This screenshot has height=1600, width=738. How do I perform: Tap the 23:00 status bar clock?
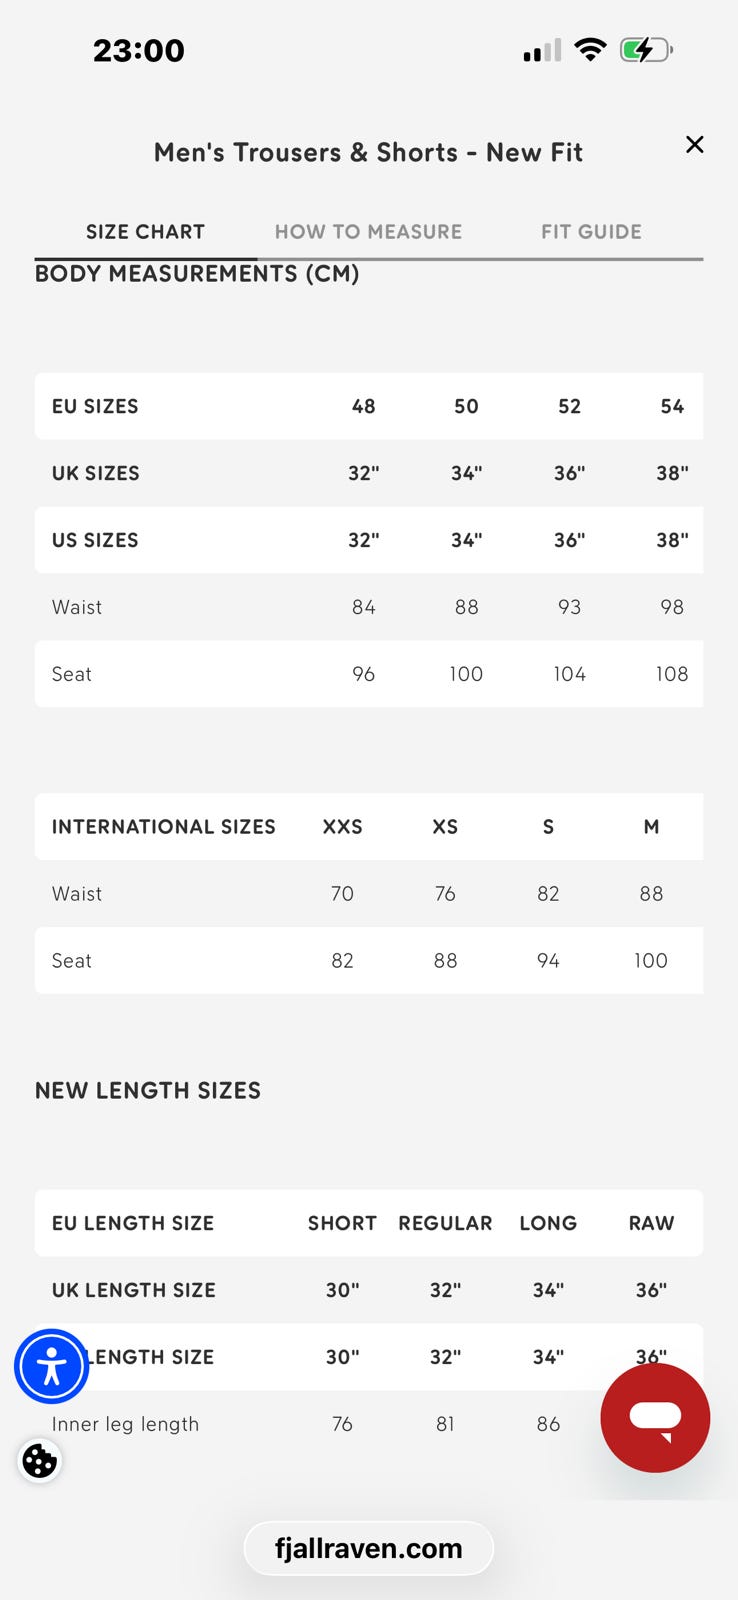coord(139,51)
